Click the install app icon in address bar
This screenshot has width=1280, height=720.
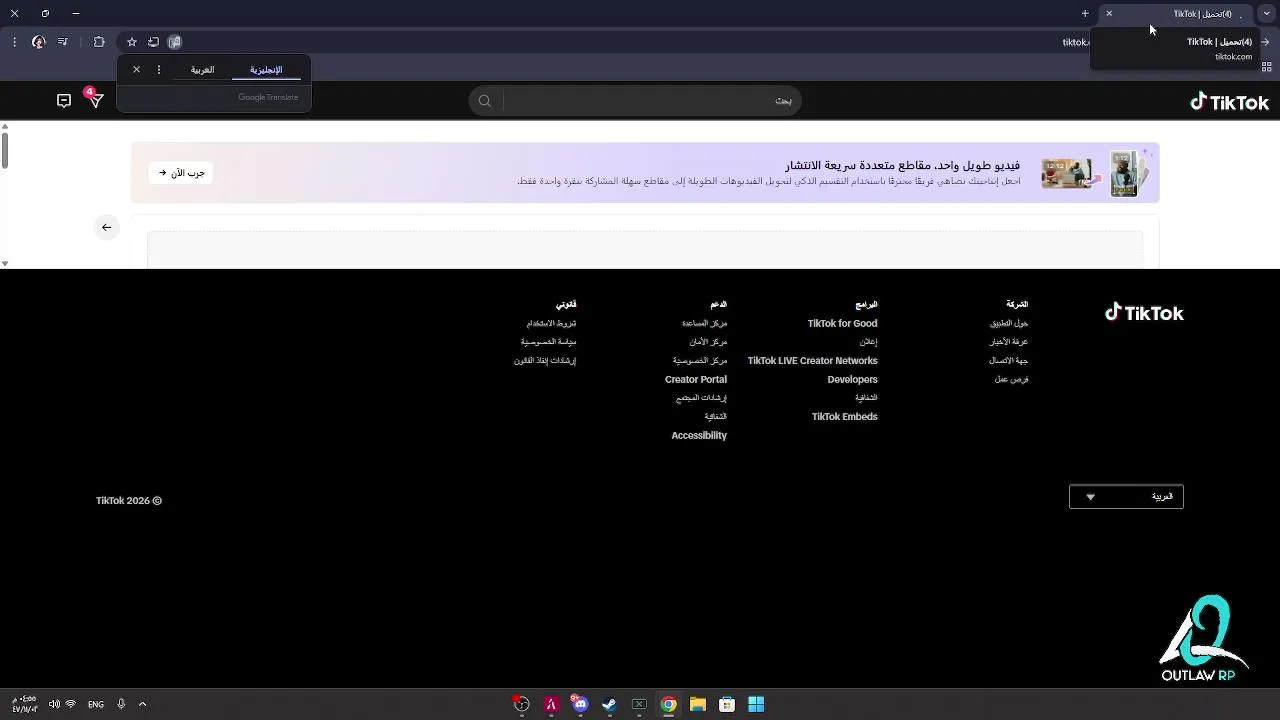(x=153, y=42)
